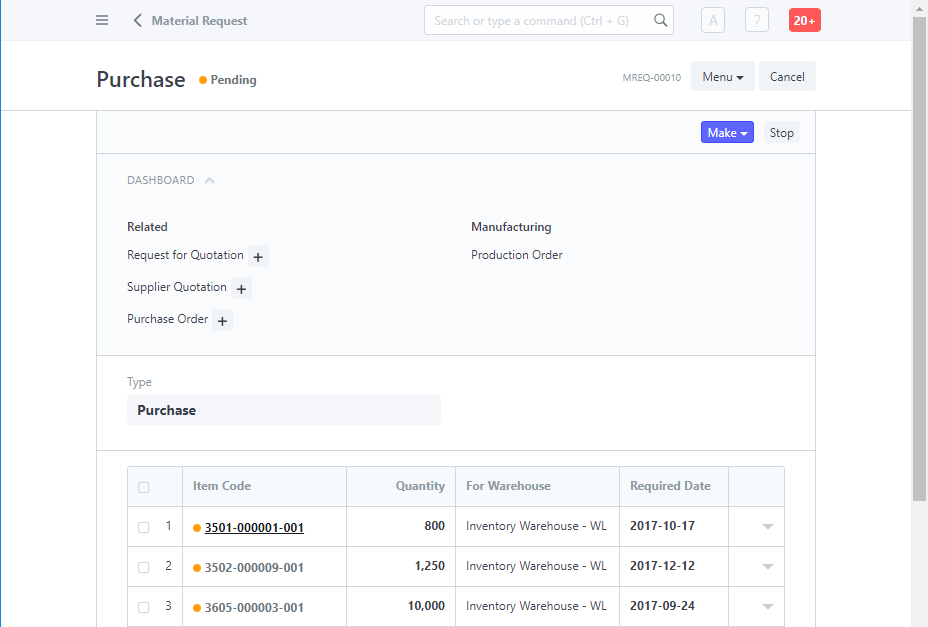Screen dimensions: 928x627
Task: Check the row 2 checkbox for 3502-000009-001
Action: (x=143, y=567)
